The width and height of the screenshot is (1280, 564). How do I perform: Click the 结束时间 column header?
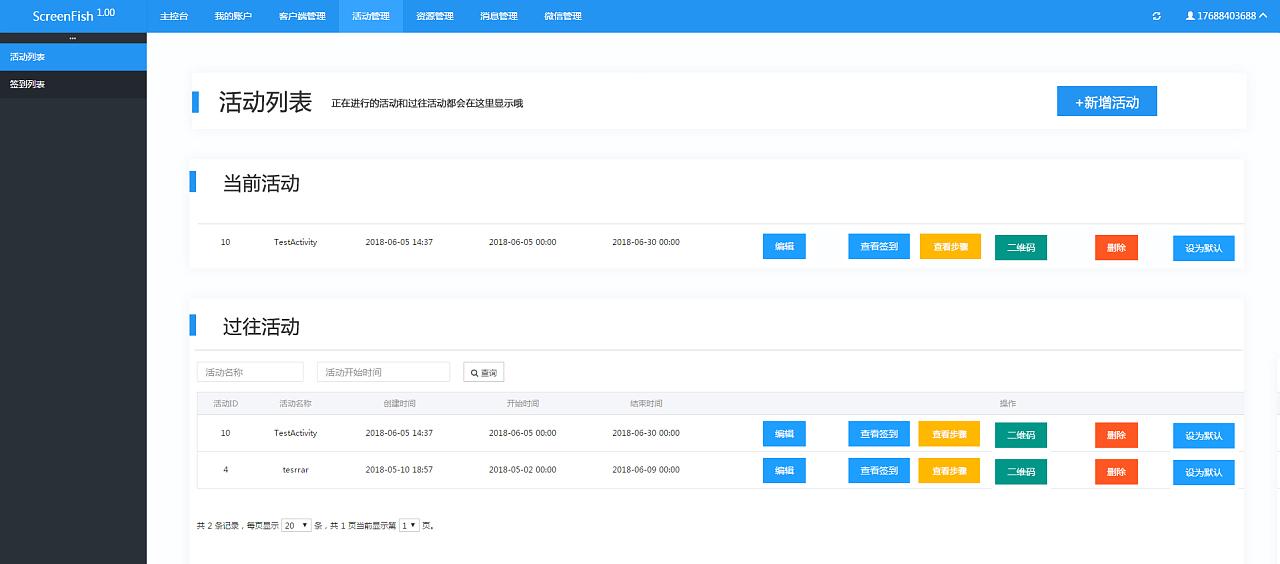(646, 404)
